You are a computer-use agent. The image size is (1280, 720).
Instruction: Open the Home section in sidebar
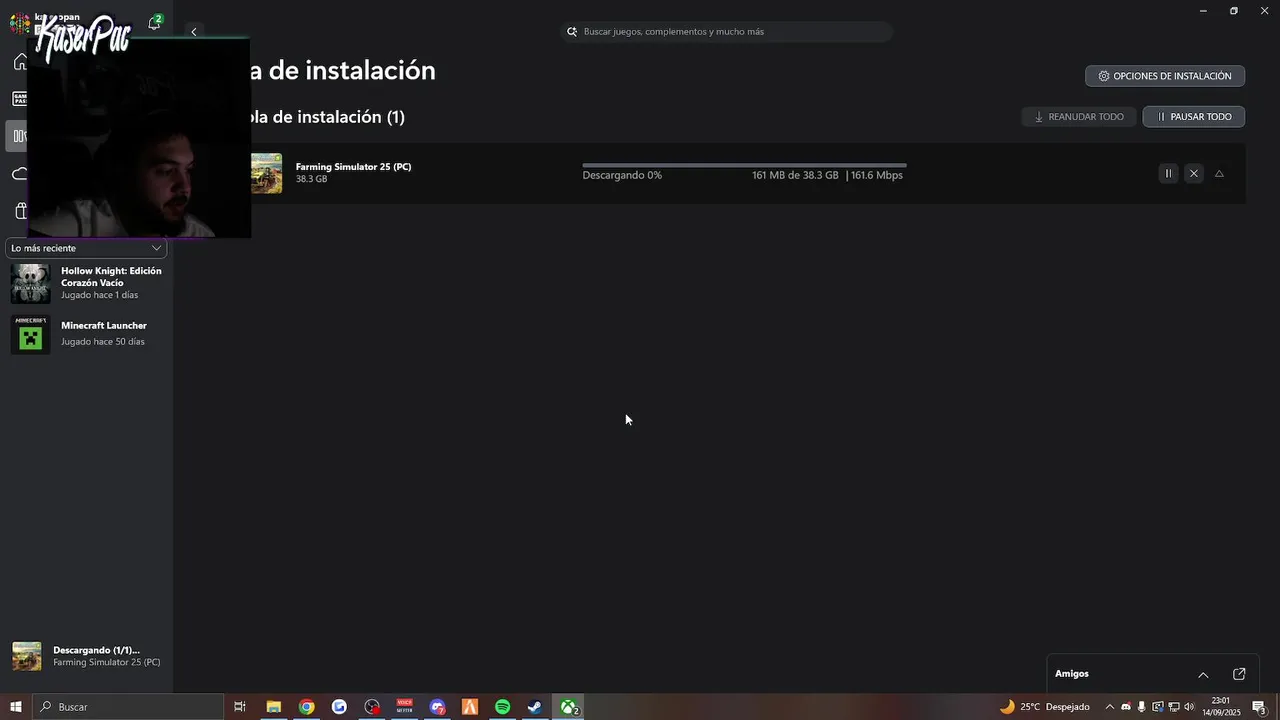20,62
